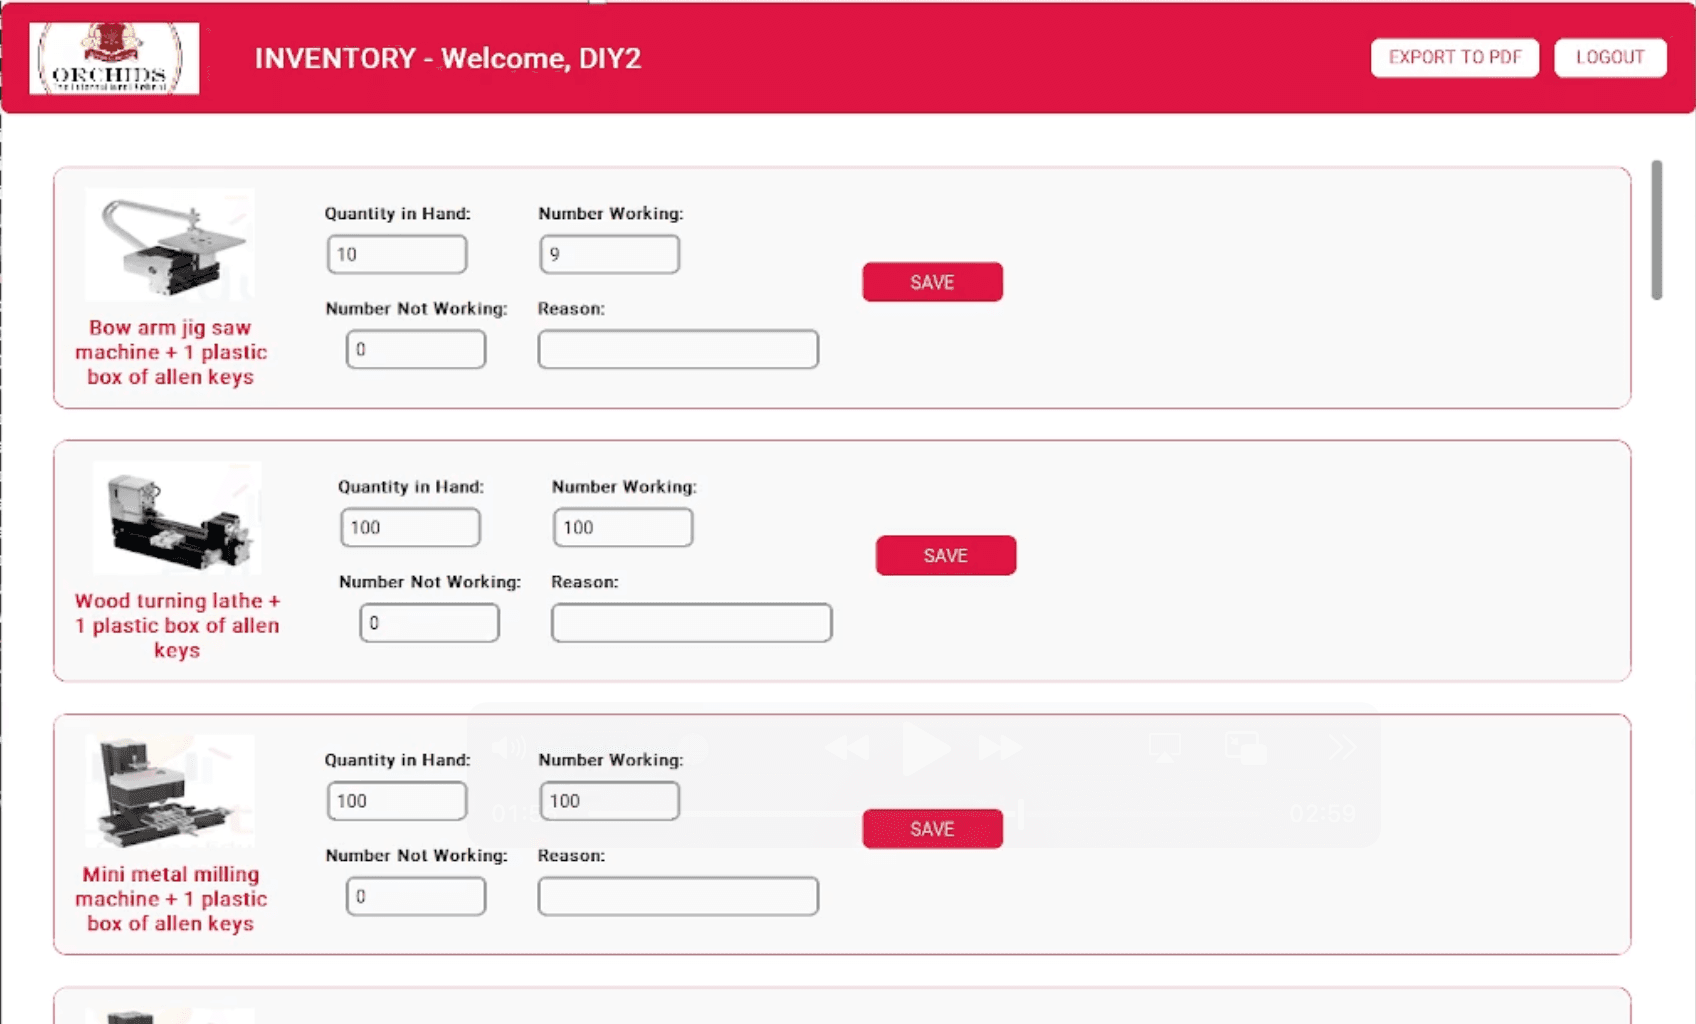
Task: Focus the Reason field for Bow arm jig saw
Action: (678, 350)
